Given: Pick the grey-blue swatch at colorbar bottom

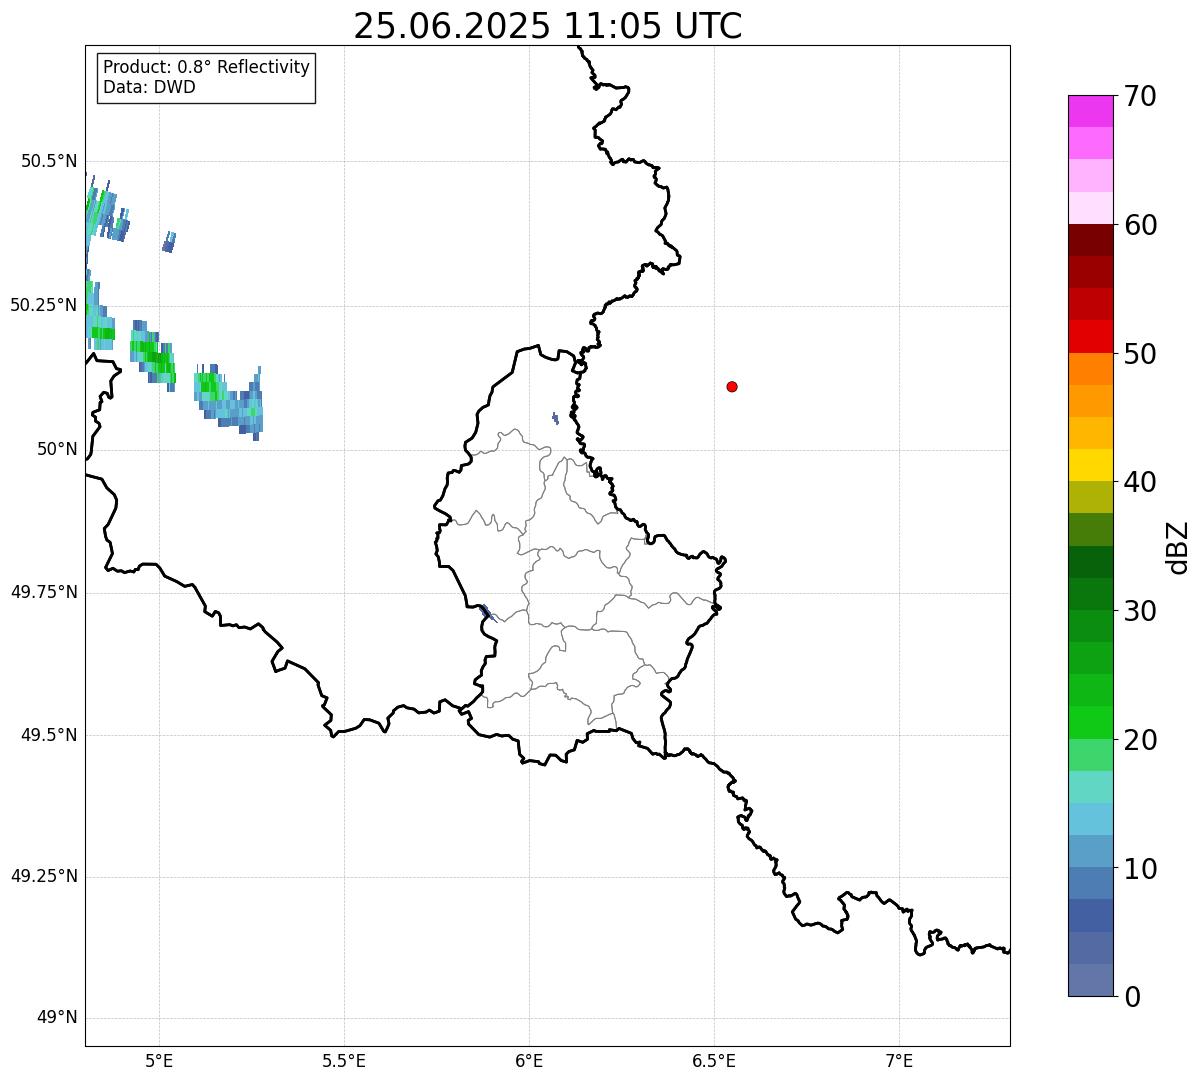Looking at the screenshot, I should tap(1091, 980).
